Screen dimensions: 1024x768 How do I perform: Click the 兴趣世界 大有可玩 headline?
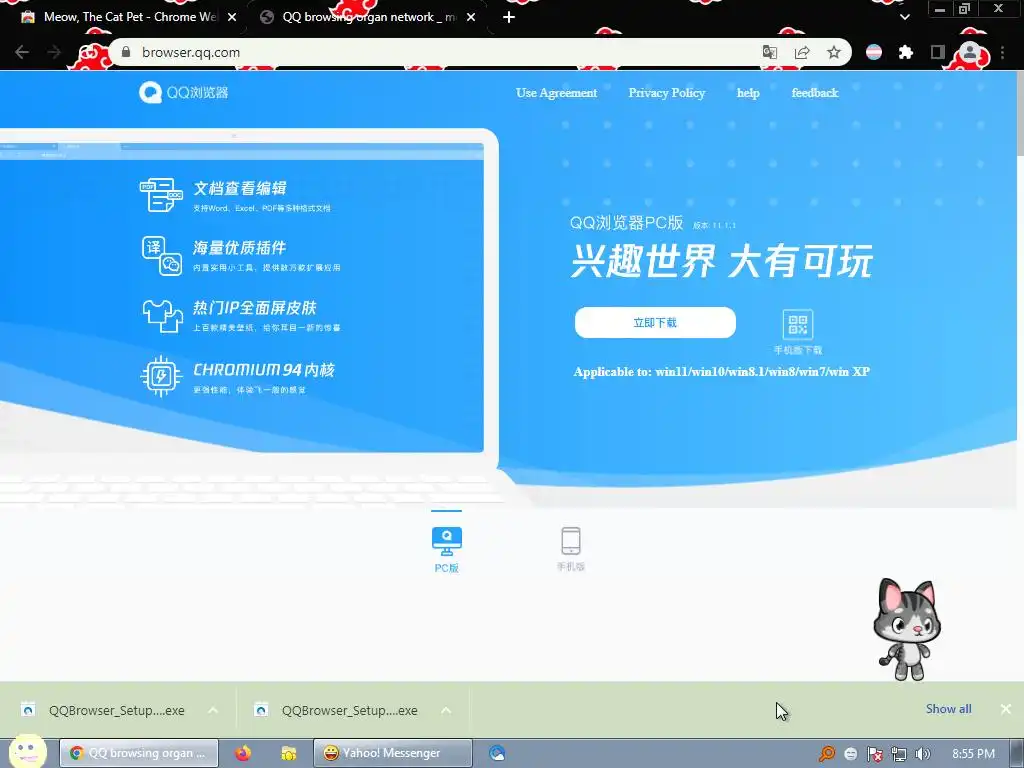(x=722, y=261)
